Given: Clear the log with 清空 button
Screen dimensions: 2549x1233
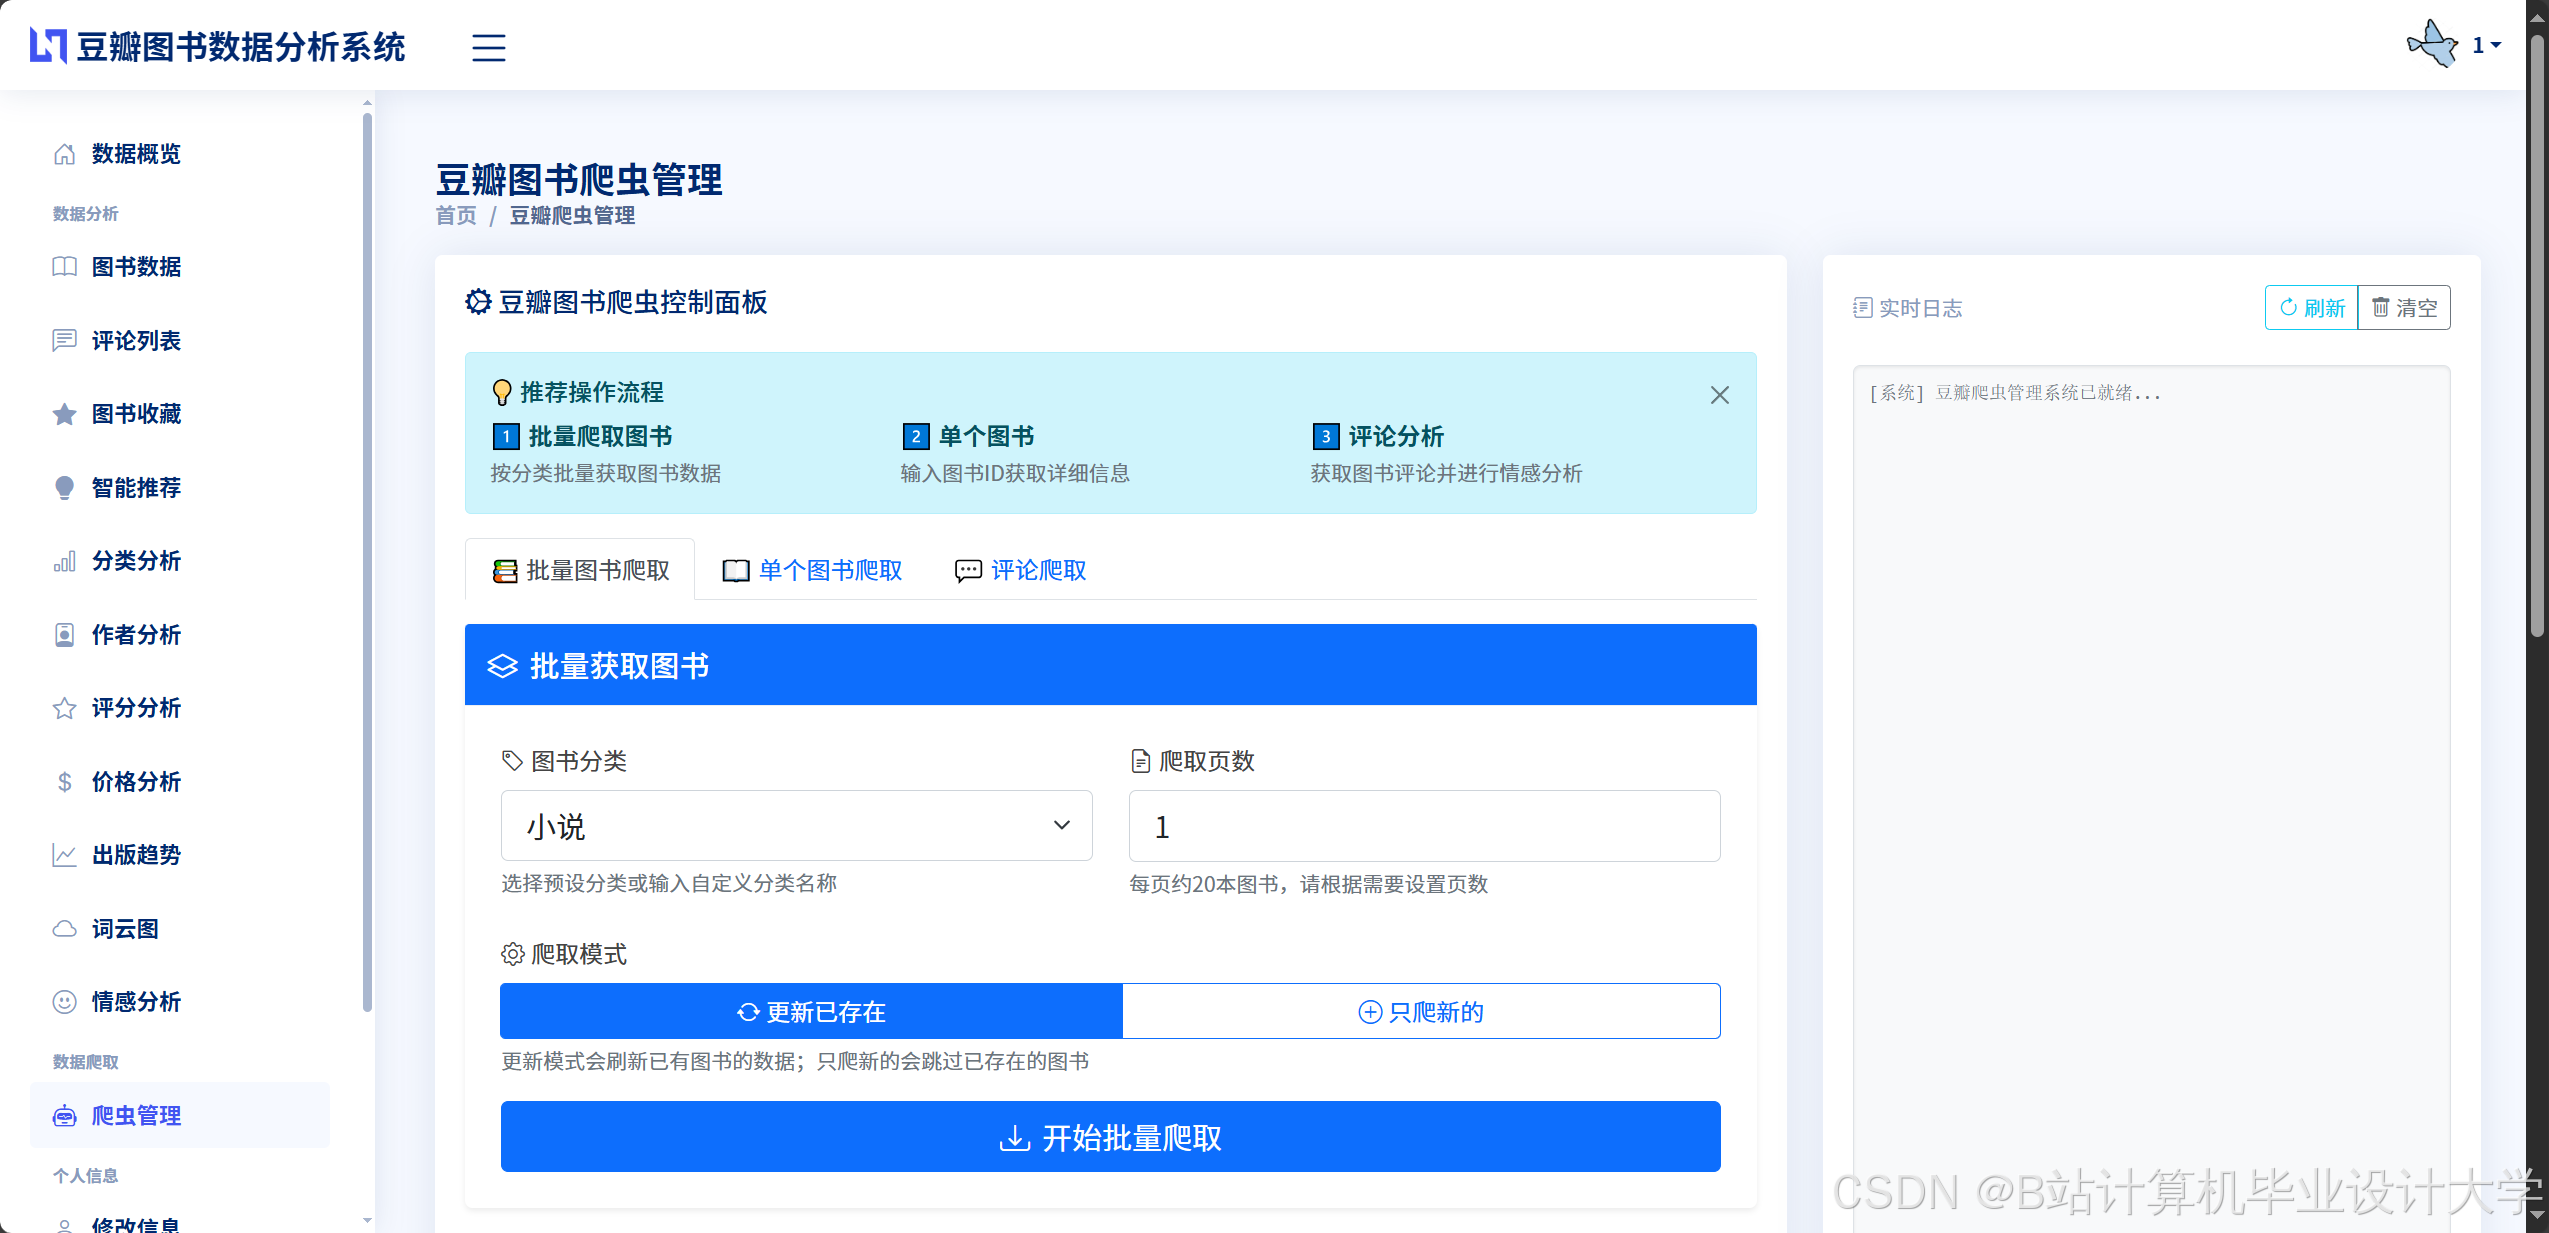Looking at the screenshot, I should point(2404,308).
